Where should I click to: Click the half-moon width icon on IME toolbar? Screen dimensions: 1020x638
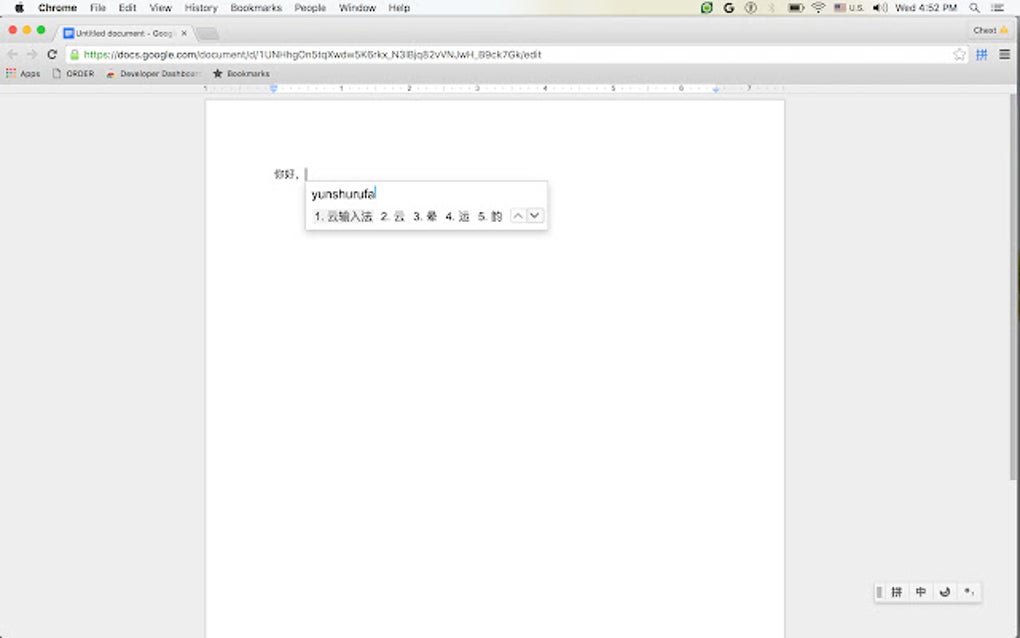pyautogui.click(x=944, y=592)
